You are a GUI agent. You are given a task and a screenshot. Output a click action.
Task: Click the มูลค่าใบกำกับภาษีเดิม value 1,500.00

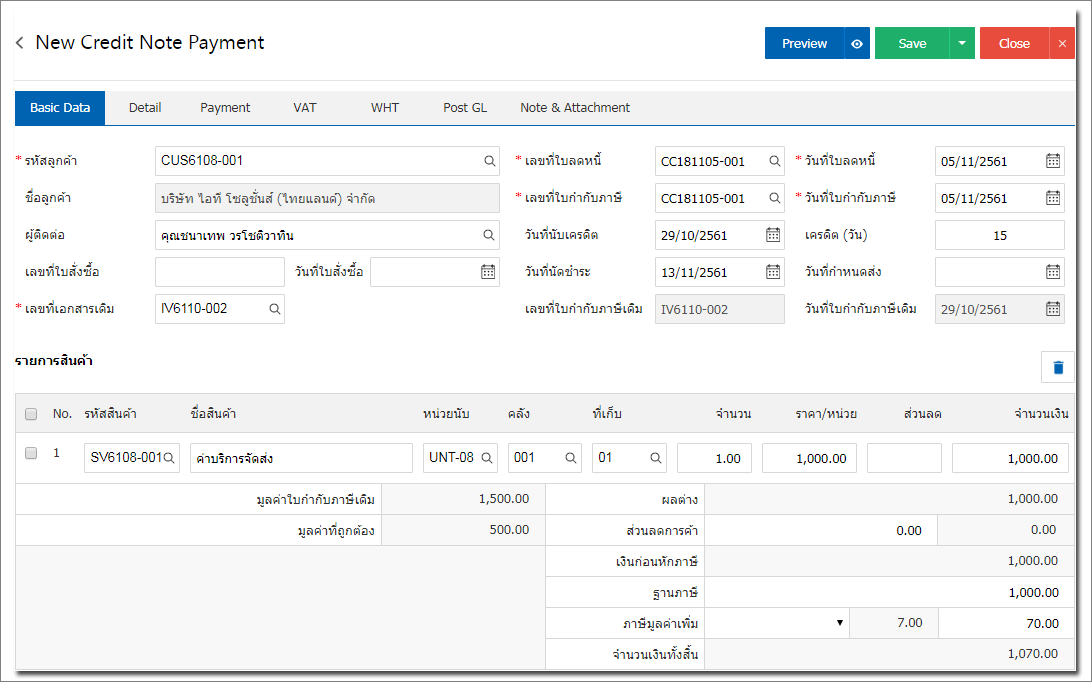(463, 499)
